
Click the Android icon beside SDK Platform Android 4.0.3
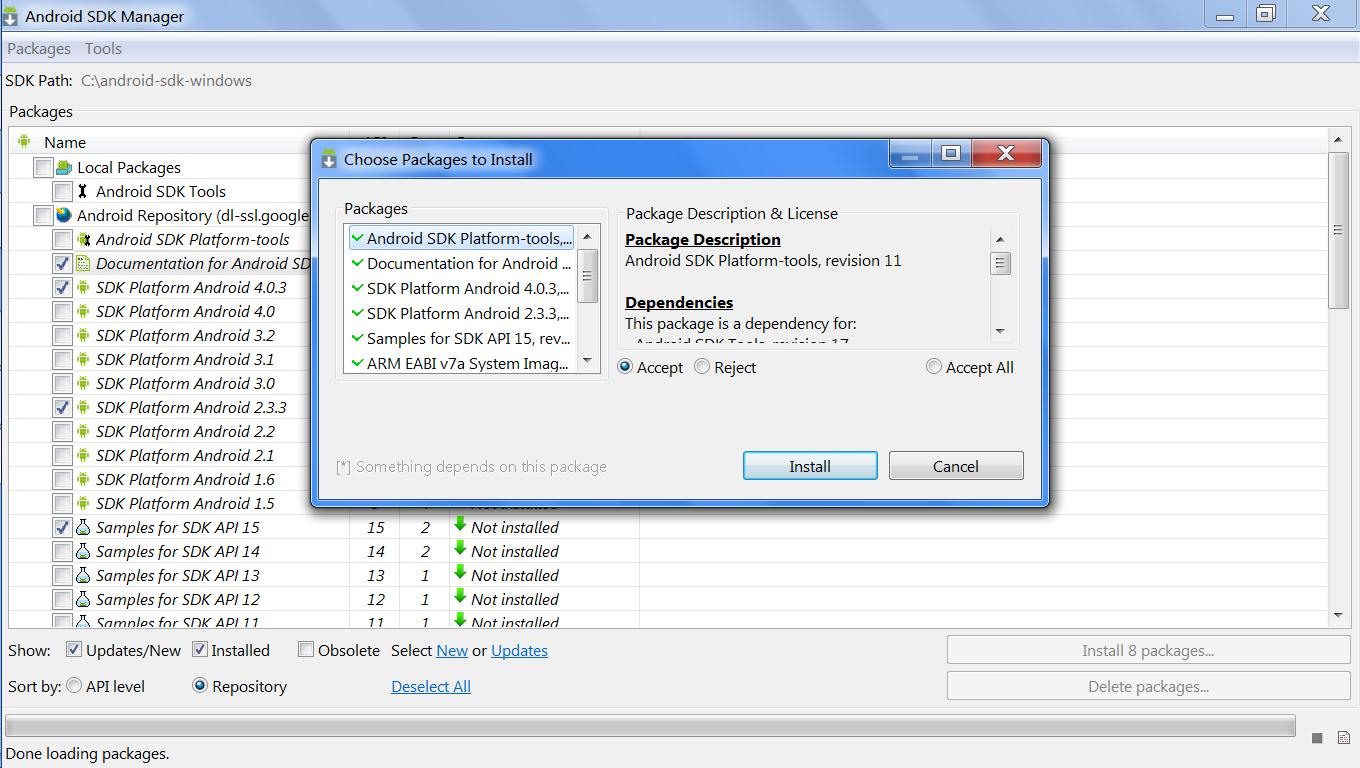tap(83, 288)
